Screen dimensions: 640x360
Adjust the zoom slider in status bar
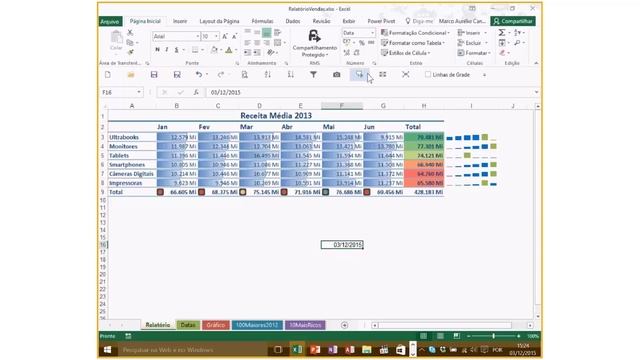[493, 336]
